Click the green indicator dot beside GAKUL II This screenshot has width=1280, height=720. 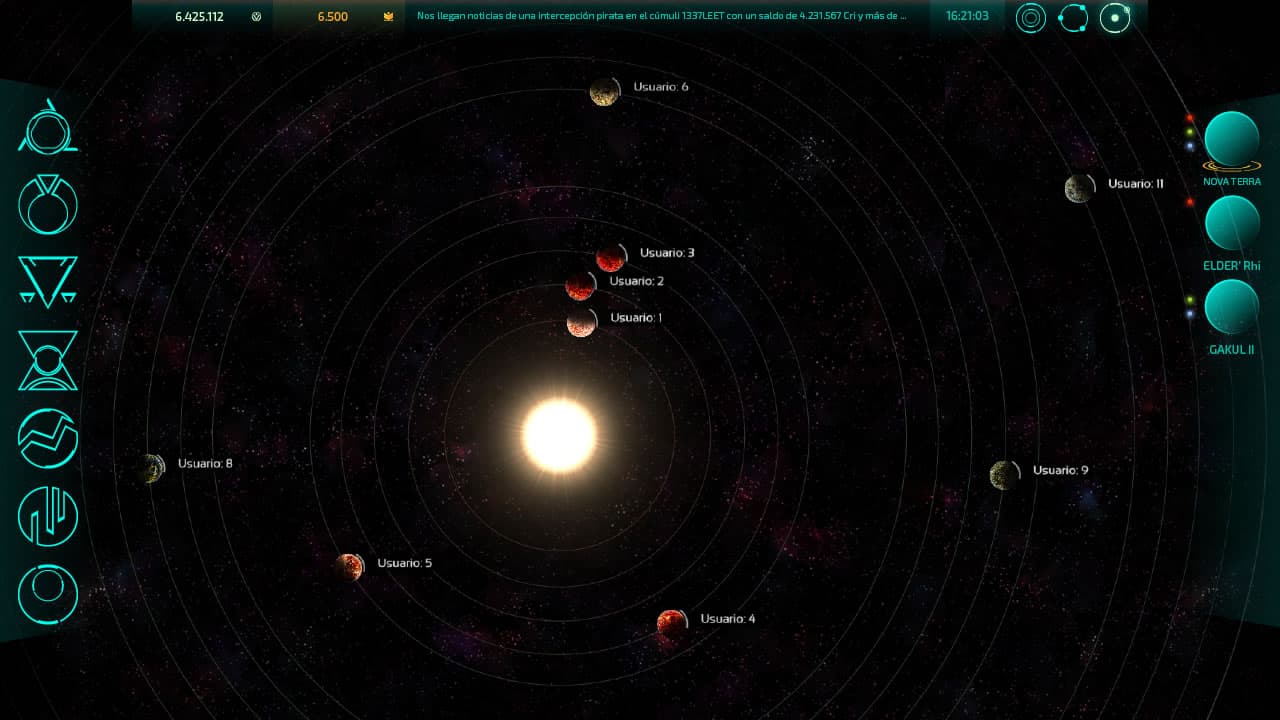point(1190,300)
